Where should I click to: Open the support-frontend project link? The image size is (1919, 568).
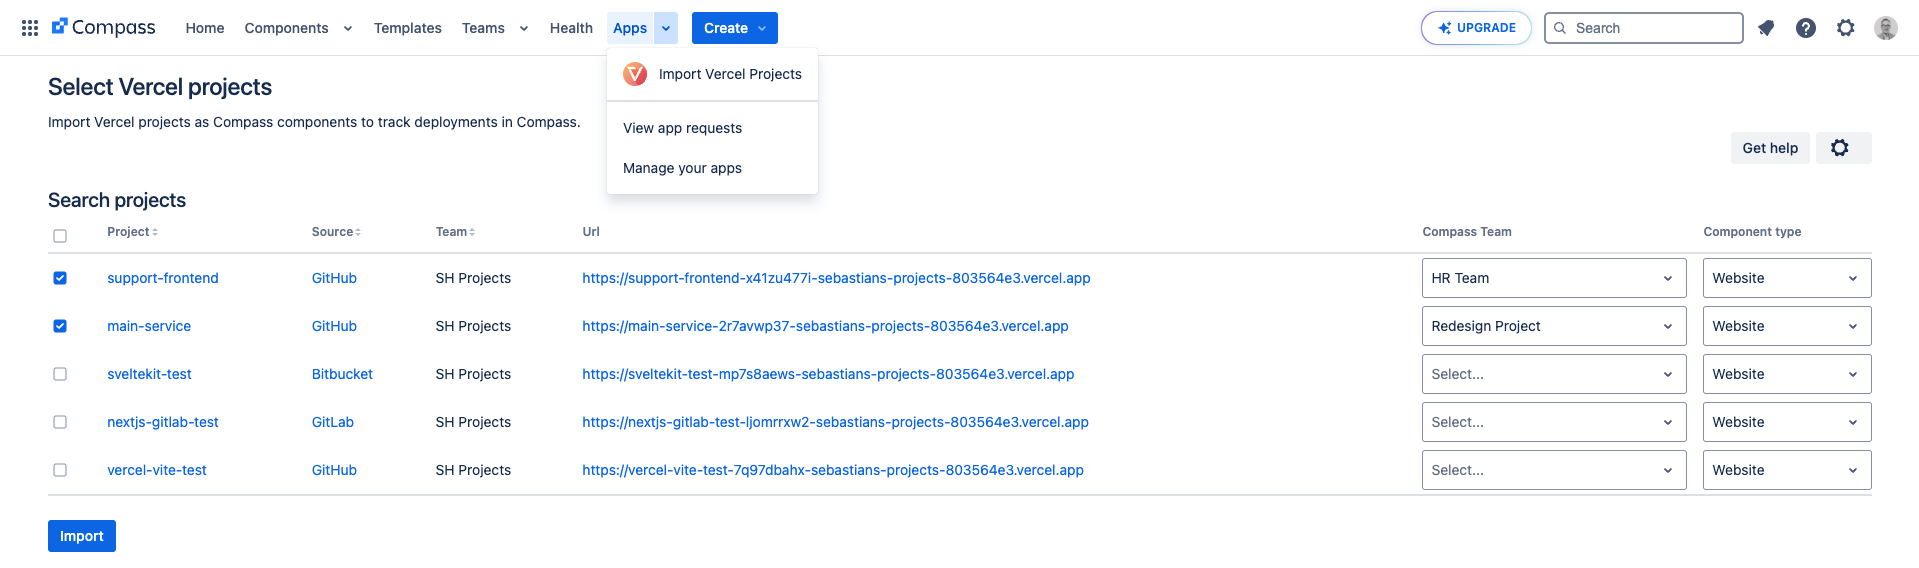coord(163,278)
